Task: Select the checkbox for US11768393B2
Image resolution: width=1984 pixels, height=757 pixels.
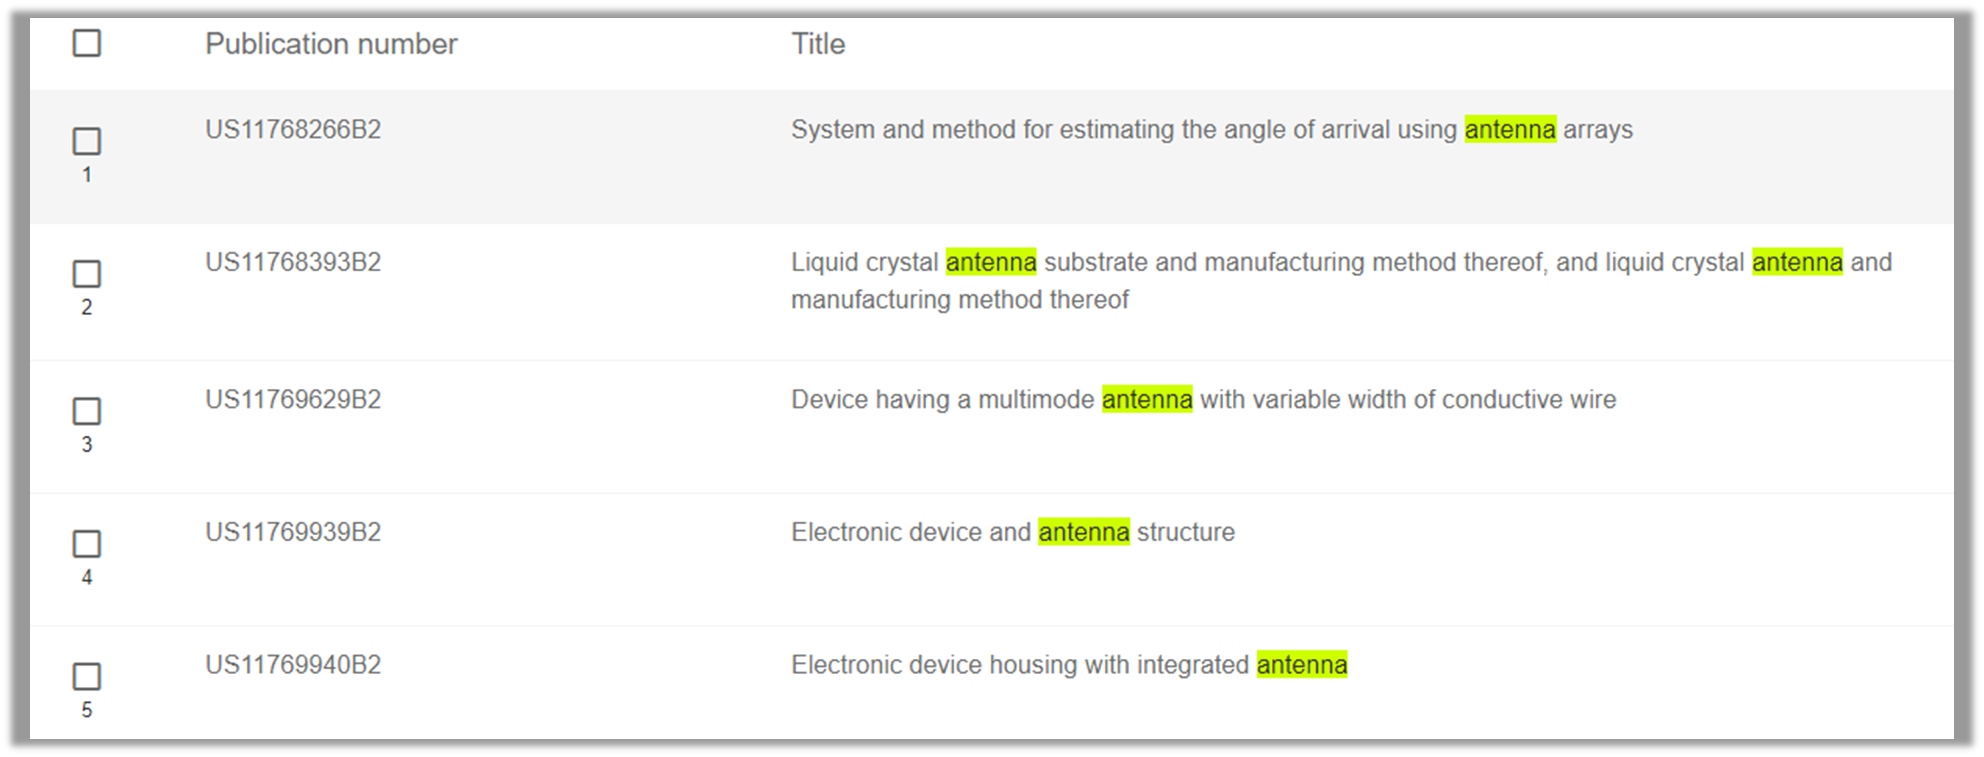Action: pos(87,274)
